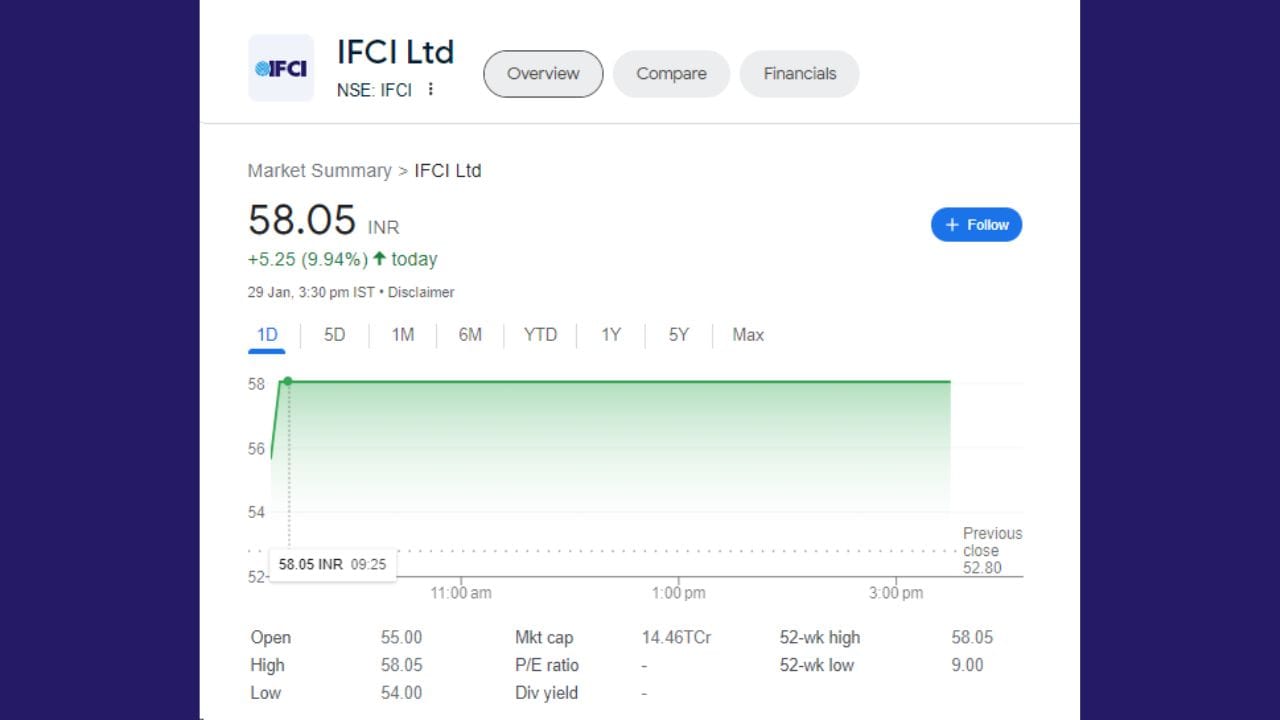1280x720 pixels.
Task: Click the IFCI Ltd breadcrumb label
Action: click(x=446, y=171)
